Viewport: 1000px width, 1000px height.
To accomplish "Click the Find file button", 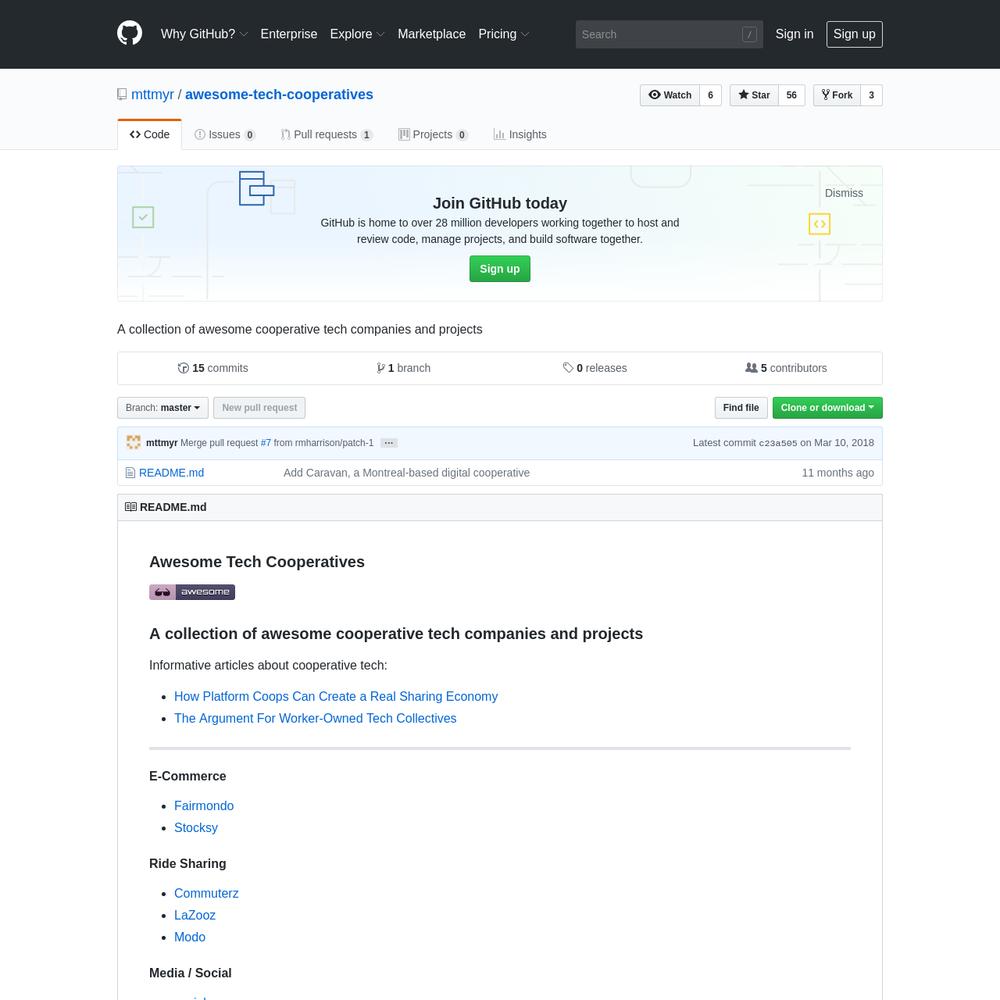I will click(741, 408).
